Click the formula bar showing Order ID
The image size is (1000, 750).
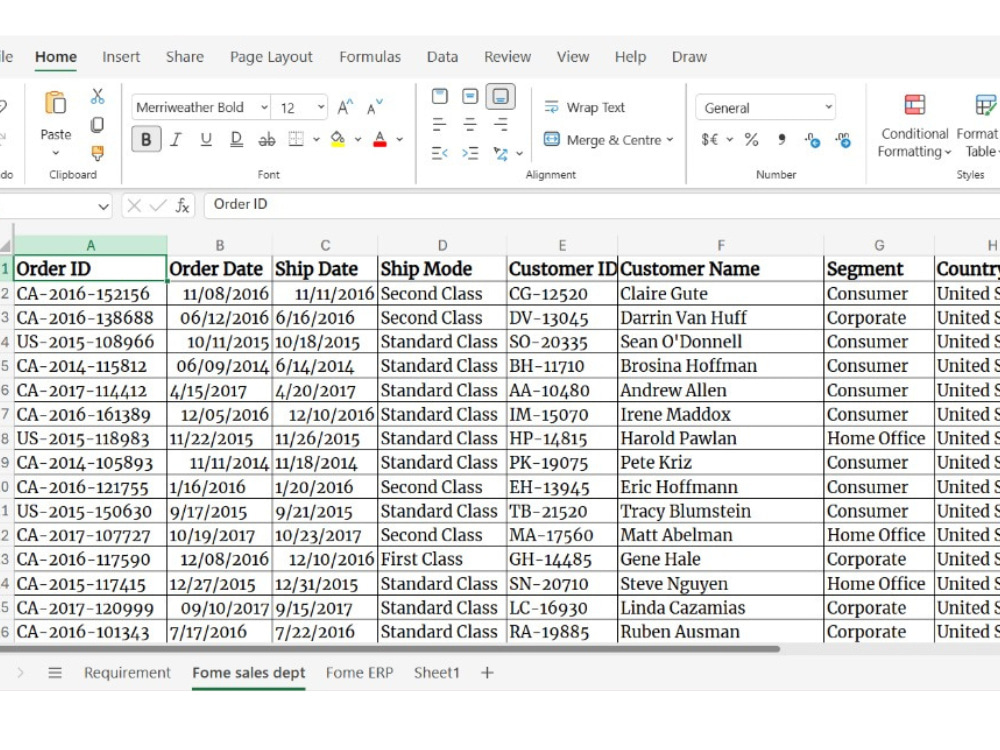point(601,205)
